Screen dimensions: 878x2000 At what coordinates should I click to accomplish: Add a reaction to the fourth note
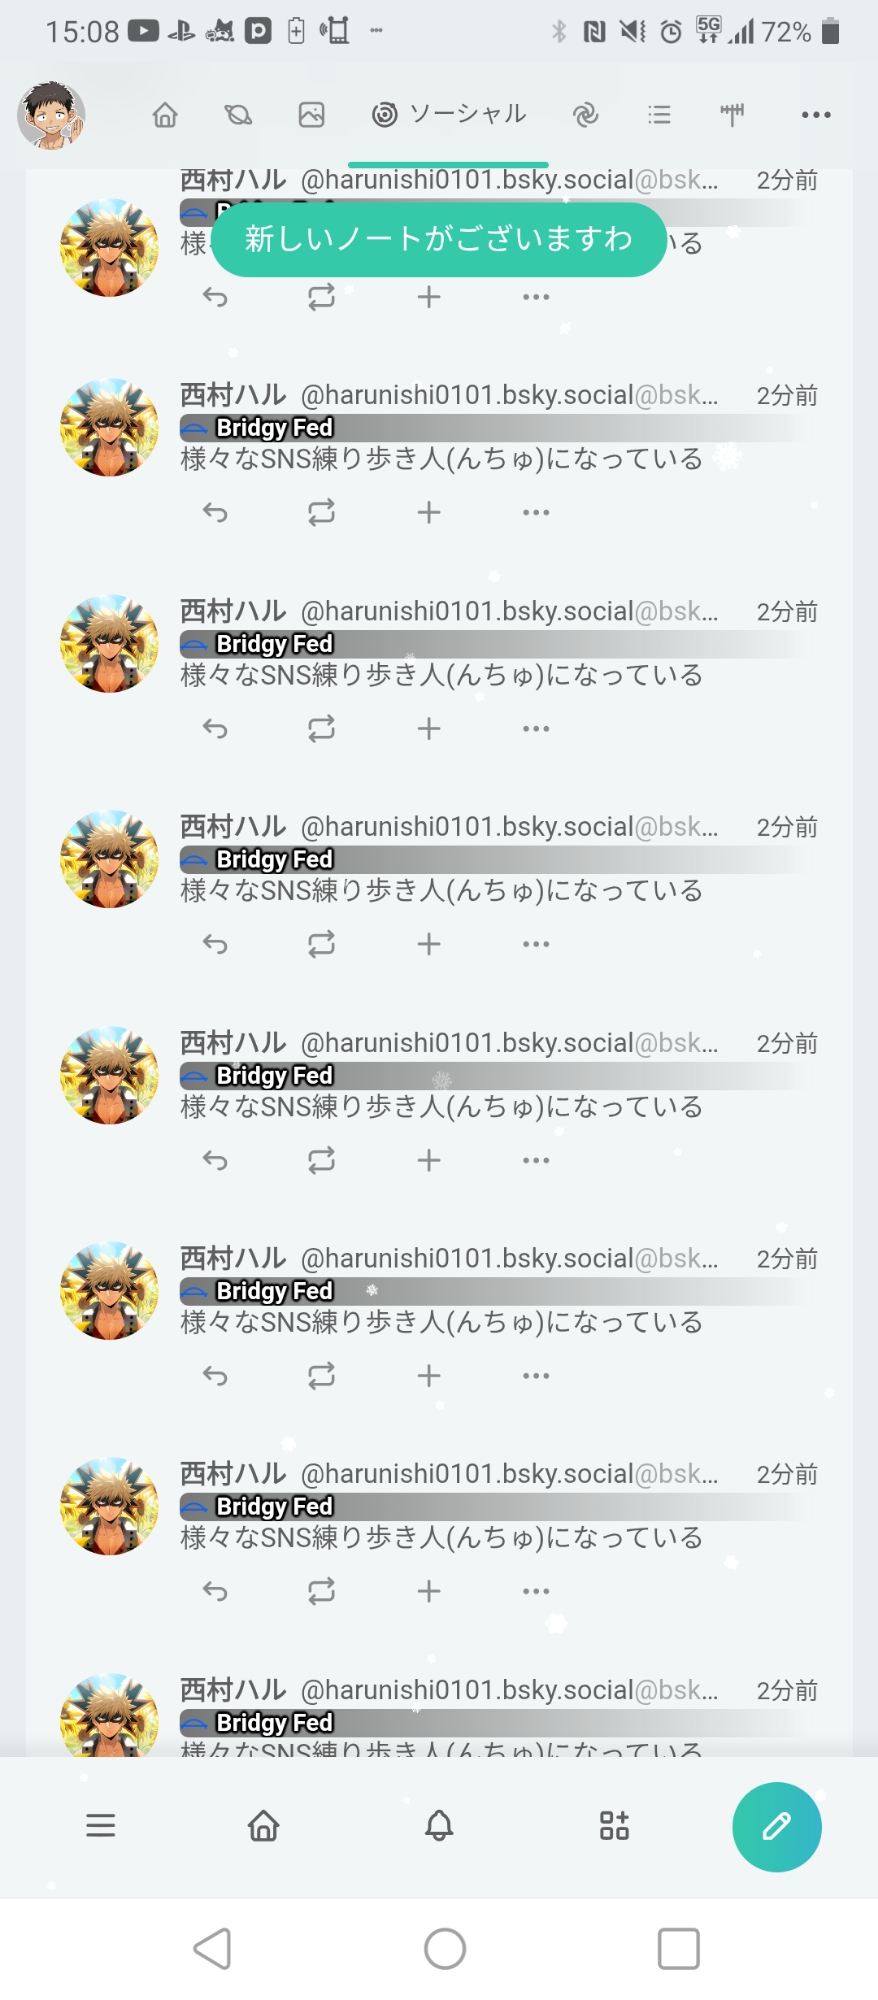428,944
